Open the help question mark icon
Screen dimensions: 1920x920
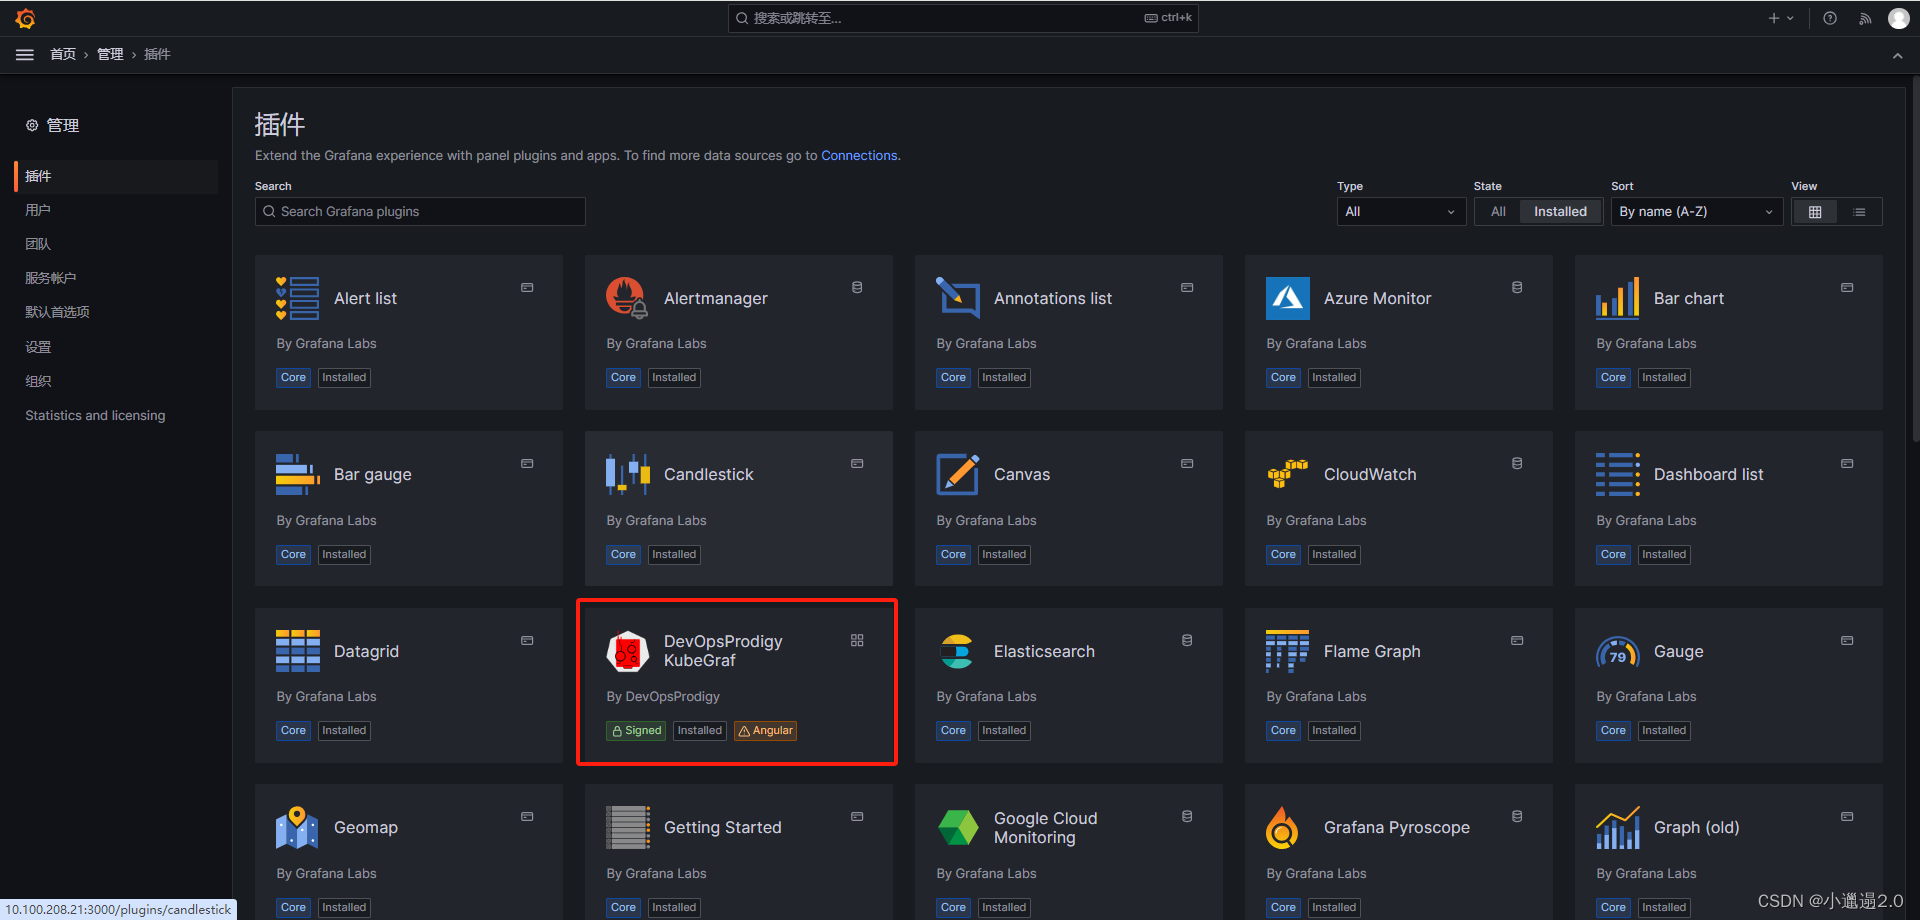pyautogui.click(x=1830, y=18)
